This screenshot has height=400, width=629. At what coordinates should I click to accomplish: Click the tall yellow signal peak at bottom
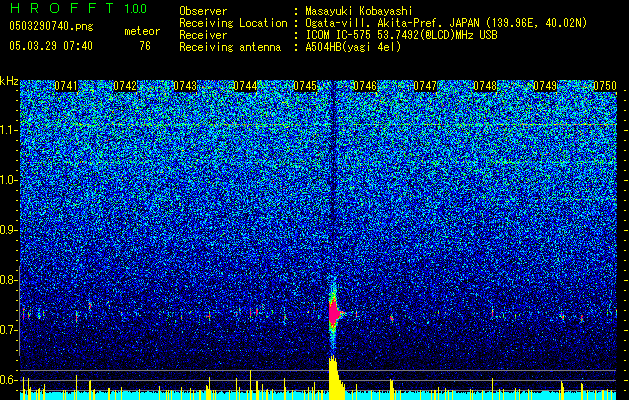click(334, 378)
